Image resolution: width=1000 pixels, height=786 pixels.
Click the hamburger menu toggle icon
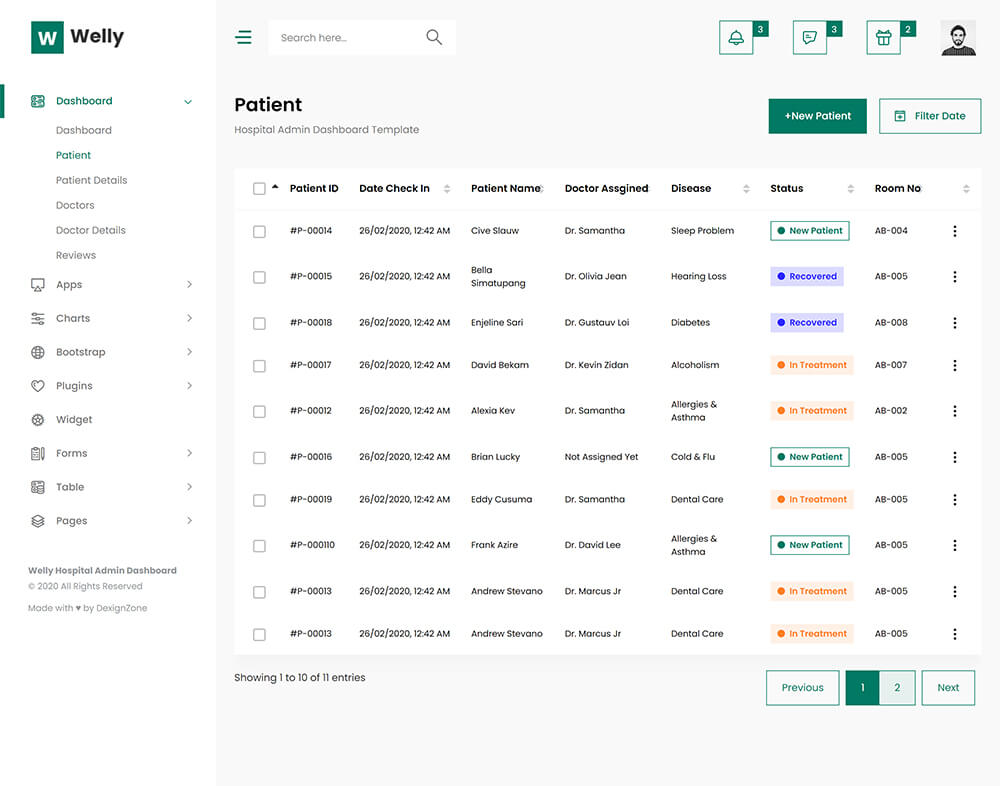point(243,38)
